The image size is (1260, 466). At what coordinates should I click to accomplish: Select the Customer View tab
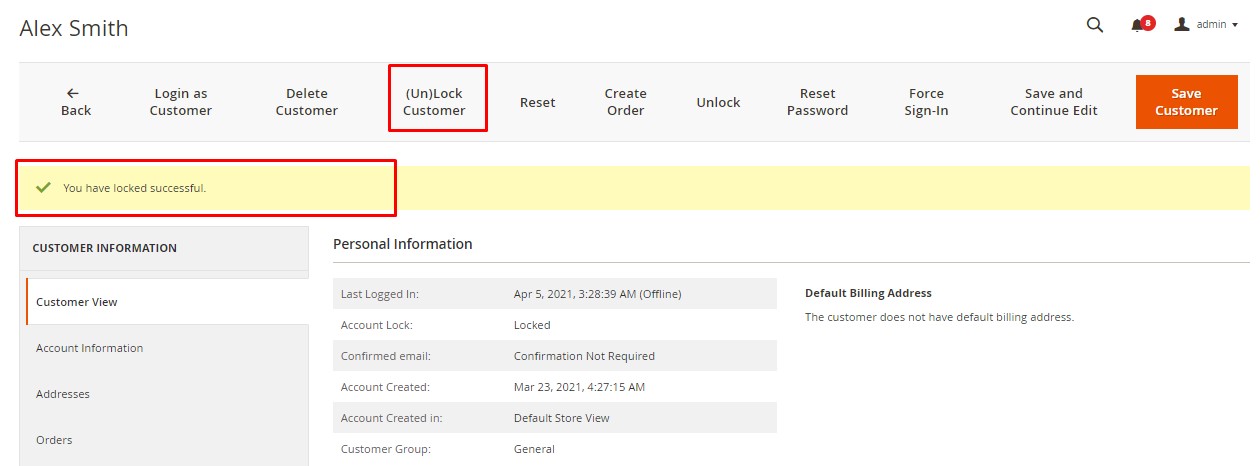click(x=167, y=302)
